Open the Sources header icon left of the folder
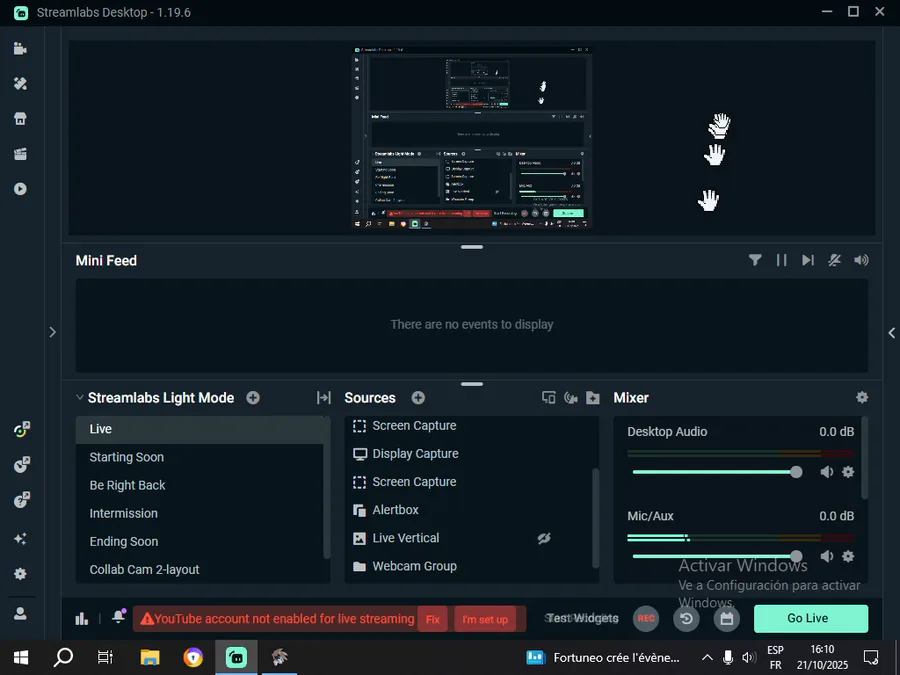This screenshot has height=675, width=900. pyautogui.click(x=571, y=398)
